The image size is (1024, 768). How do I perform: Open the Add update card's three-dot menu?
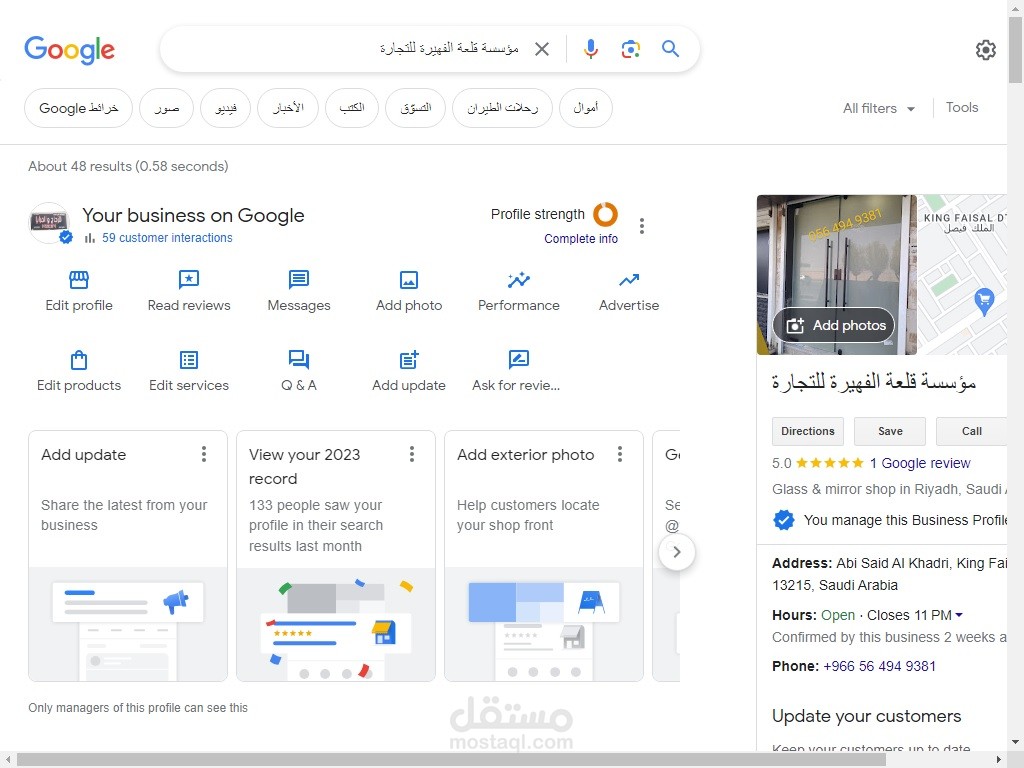(204, 455)
